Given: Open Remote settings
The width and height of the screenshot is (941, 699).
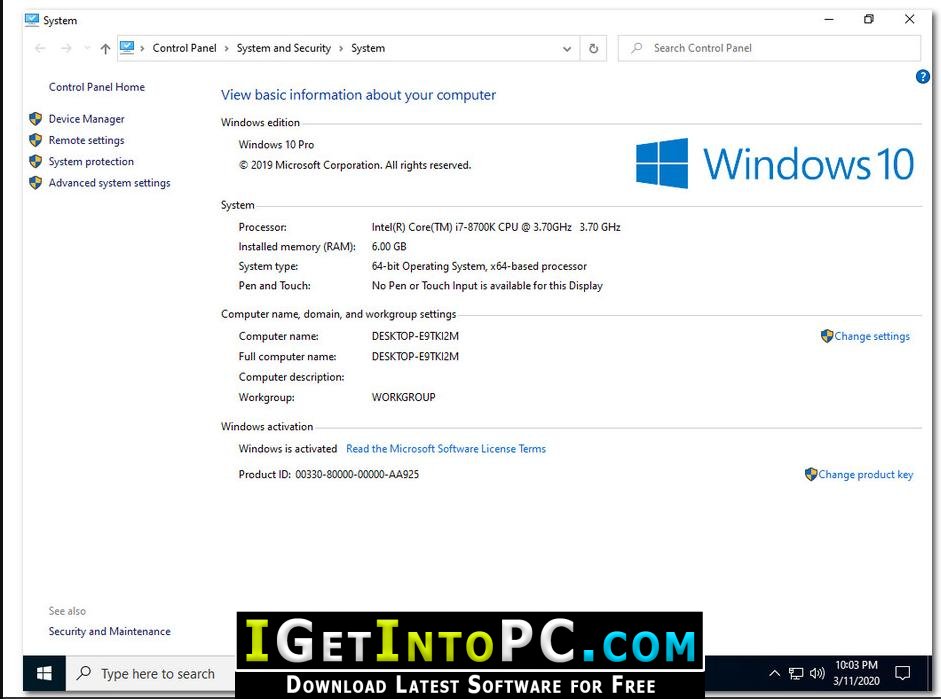Looking at the screenshot, I should (86, 140).
